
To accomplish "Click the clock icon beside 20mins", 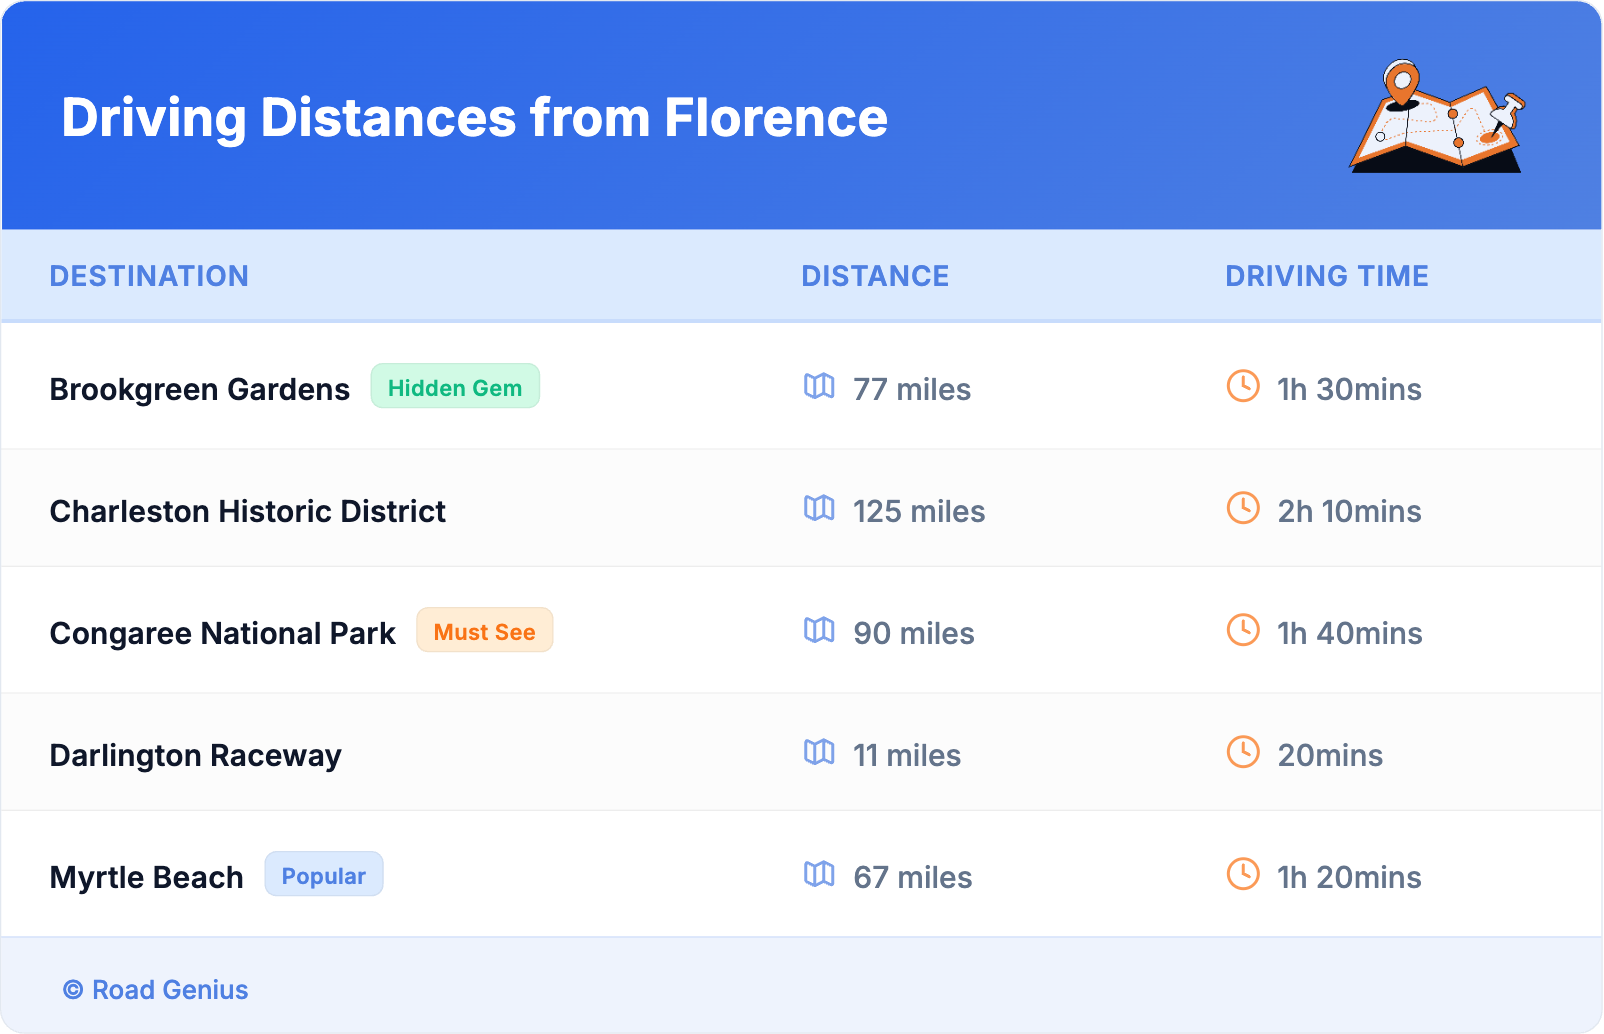I will pyautogui.click(x=1243, y=752).
